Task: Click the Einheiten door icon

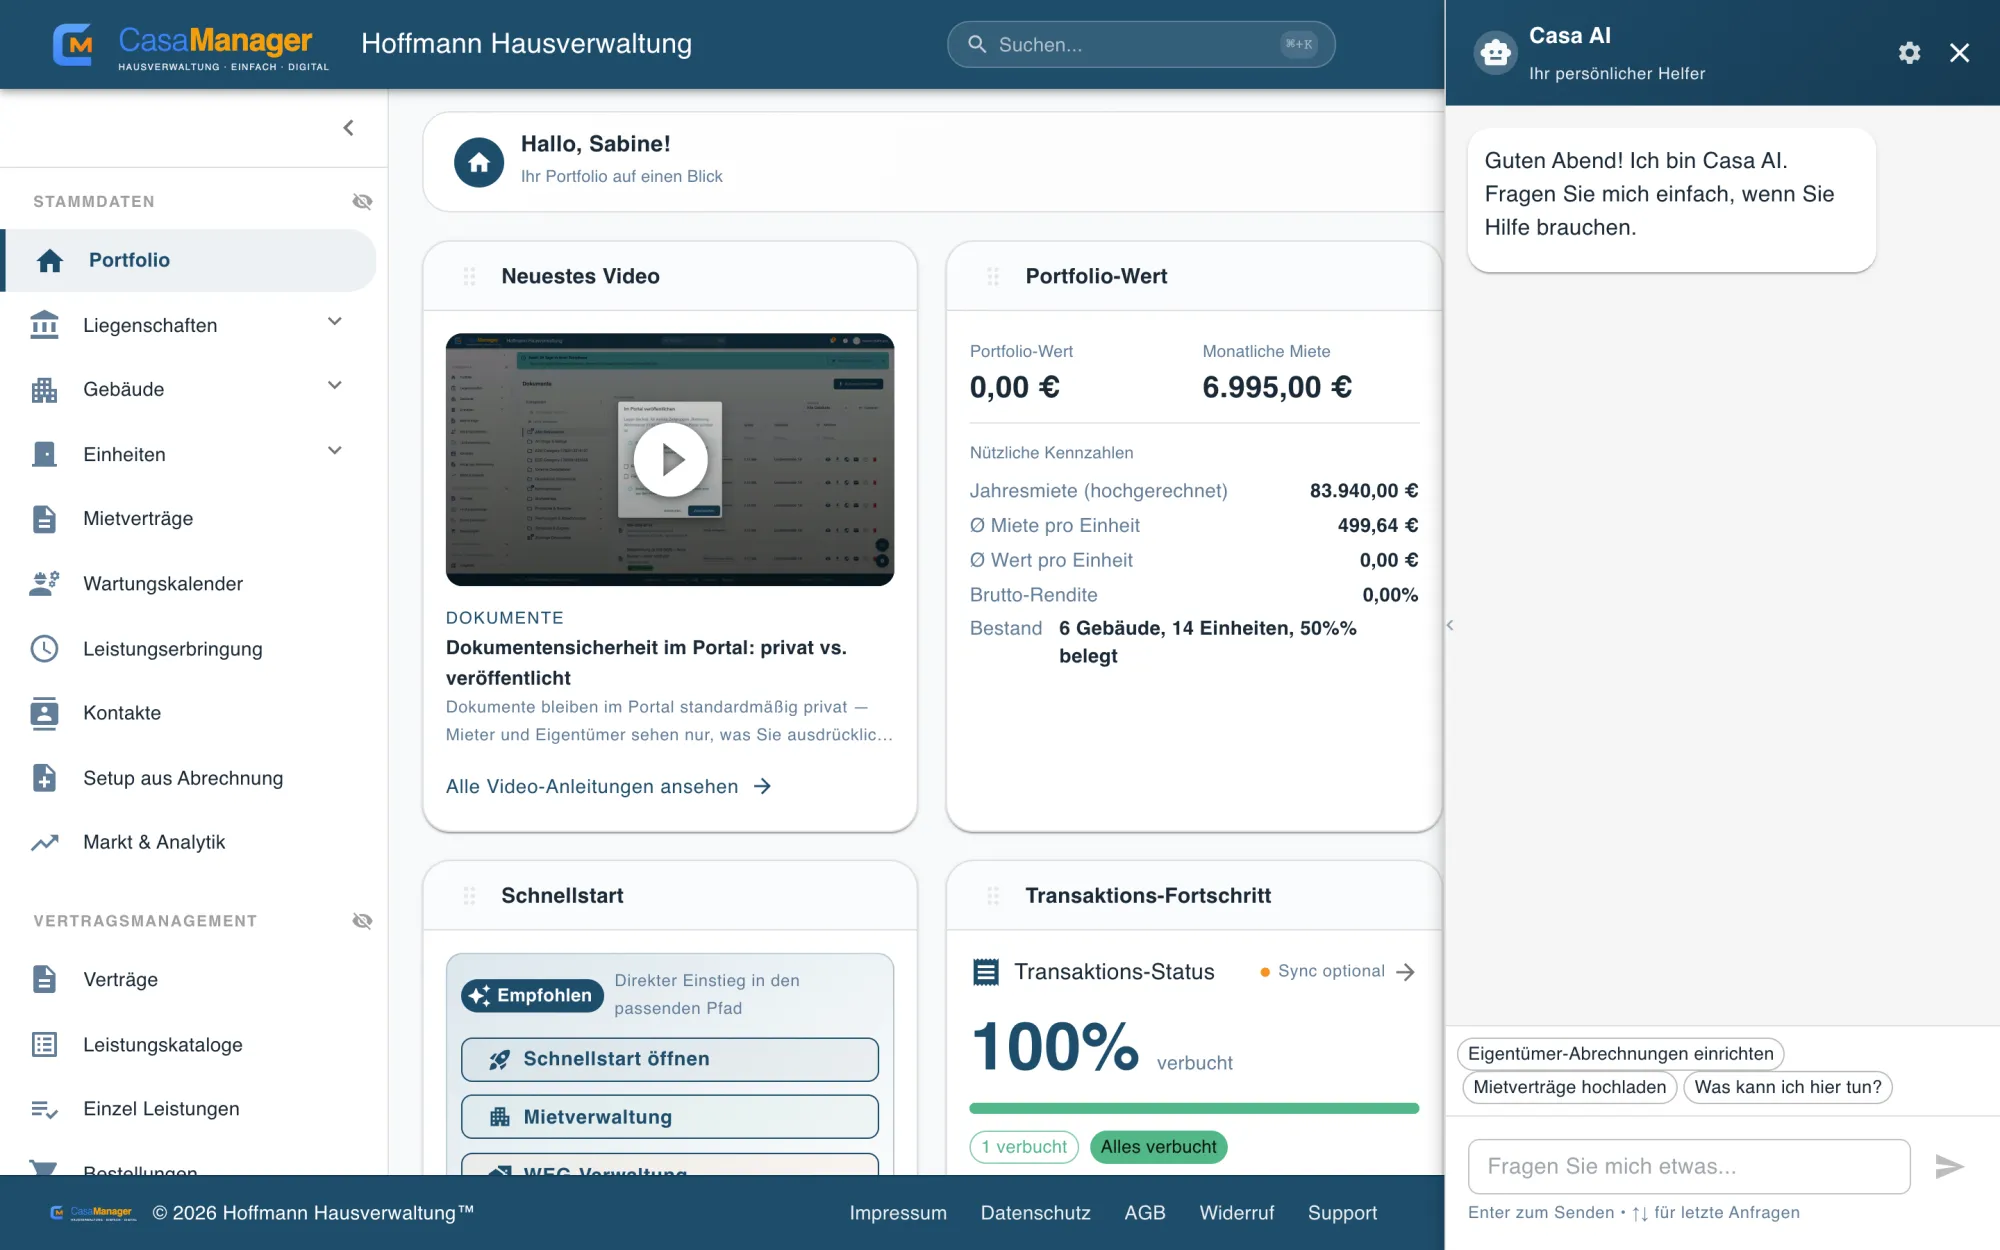Action: point(44,454)
